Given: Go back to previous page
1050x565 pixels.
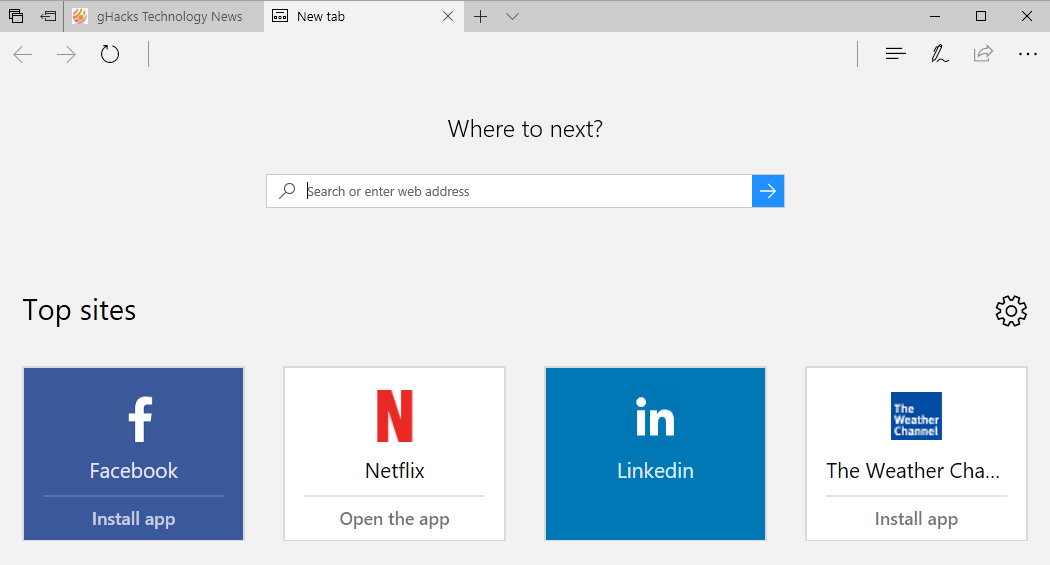Looking at the screenshot, I should [23, 54].
